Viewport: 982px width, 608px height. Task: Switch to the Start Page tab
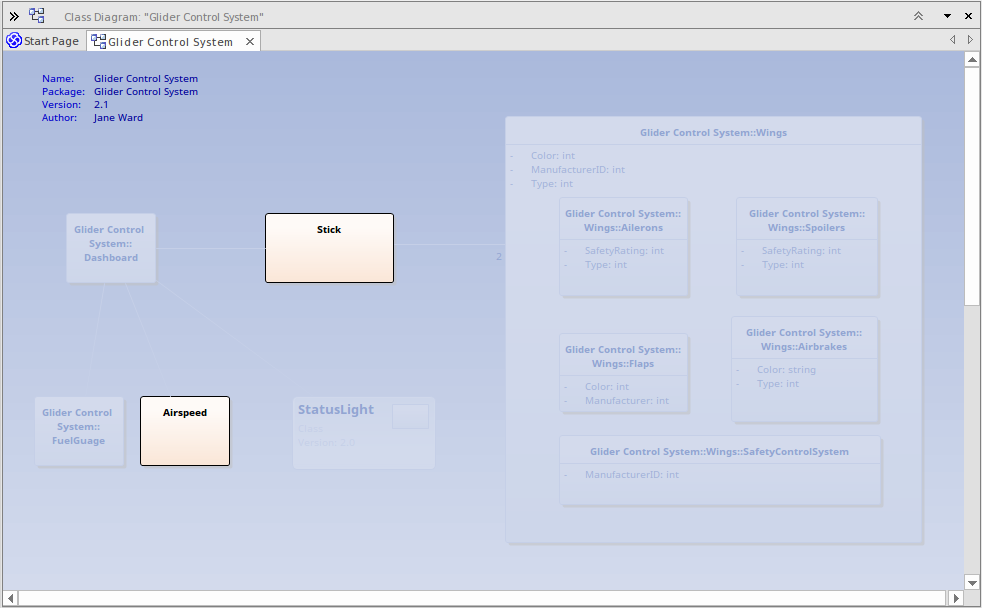tap(45, 41)
